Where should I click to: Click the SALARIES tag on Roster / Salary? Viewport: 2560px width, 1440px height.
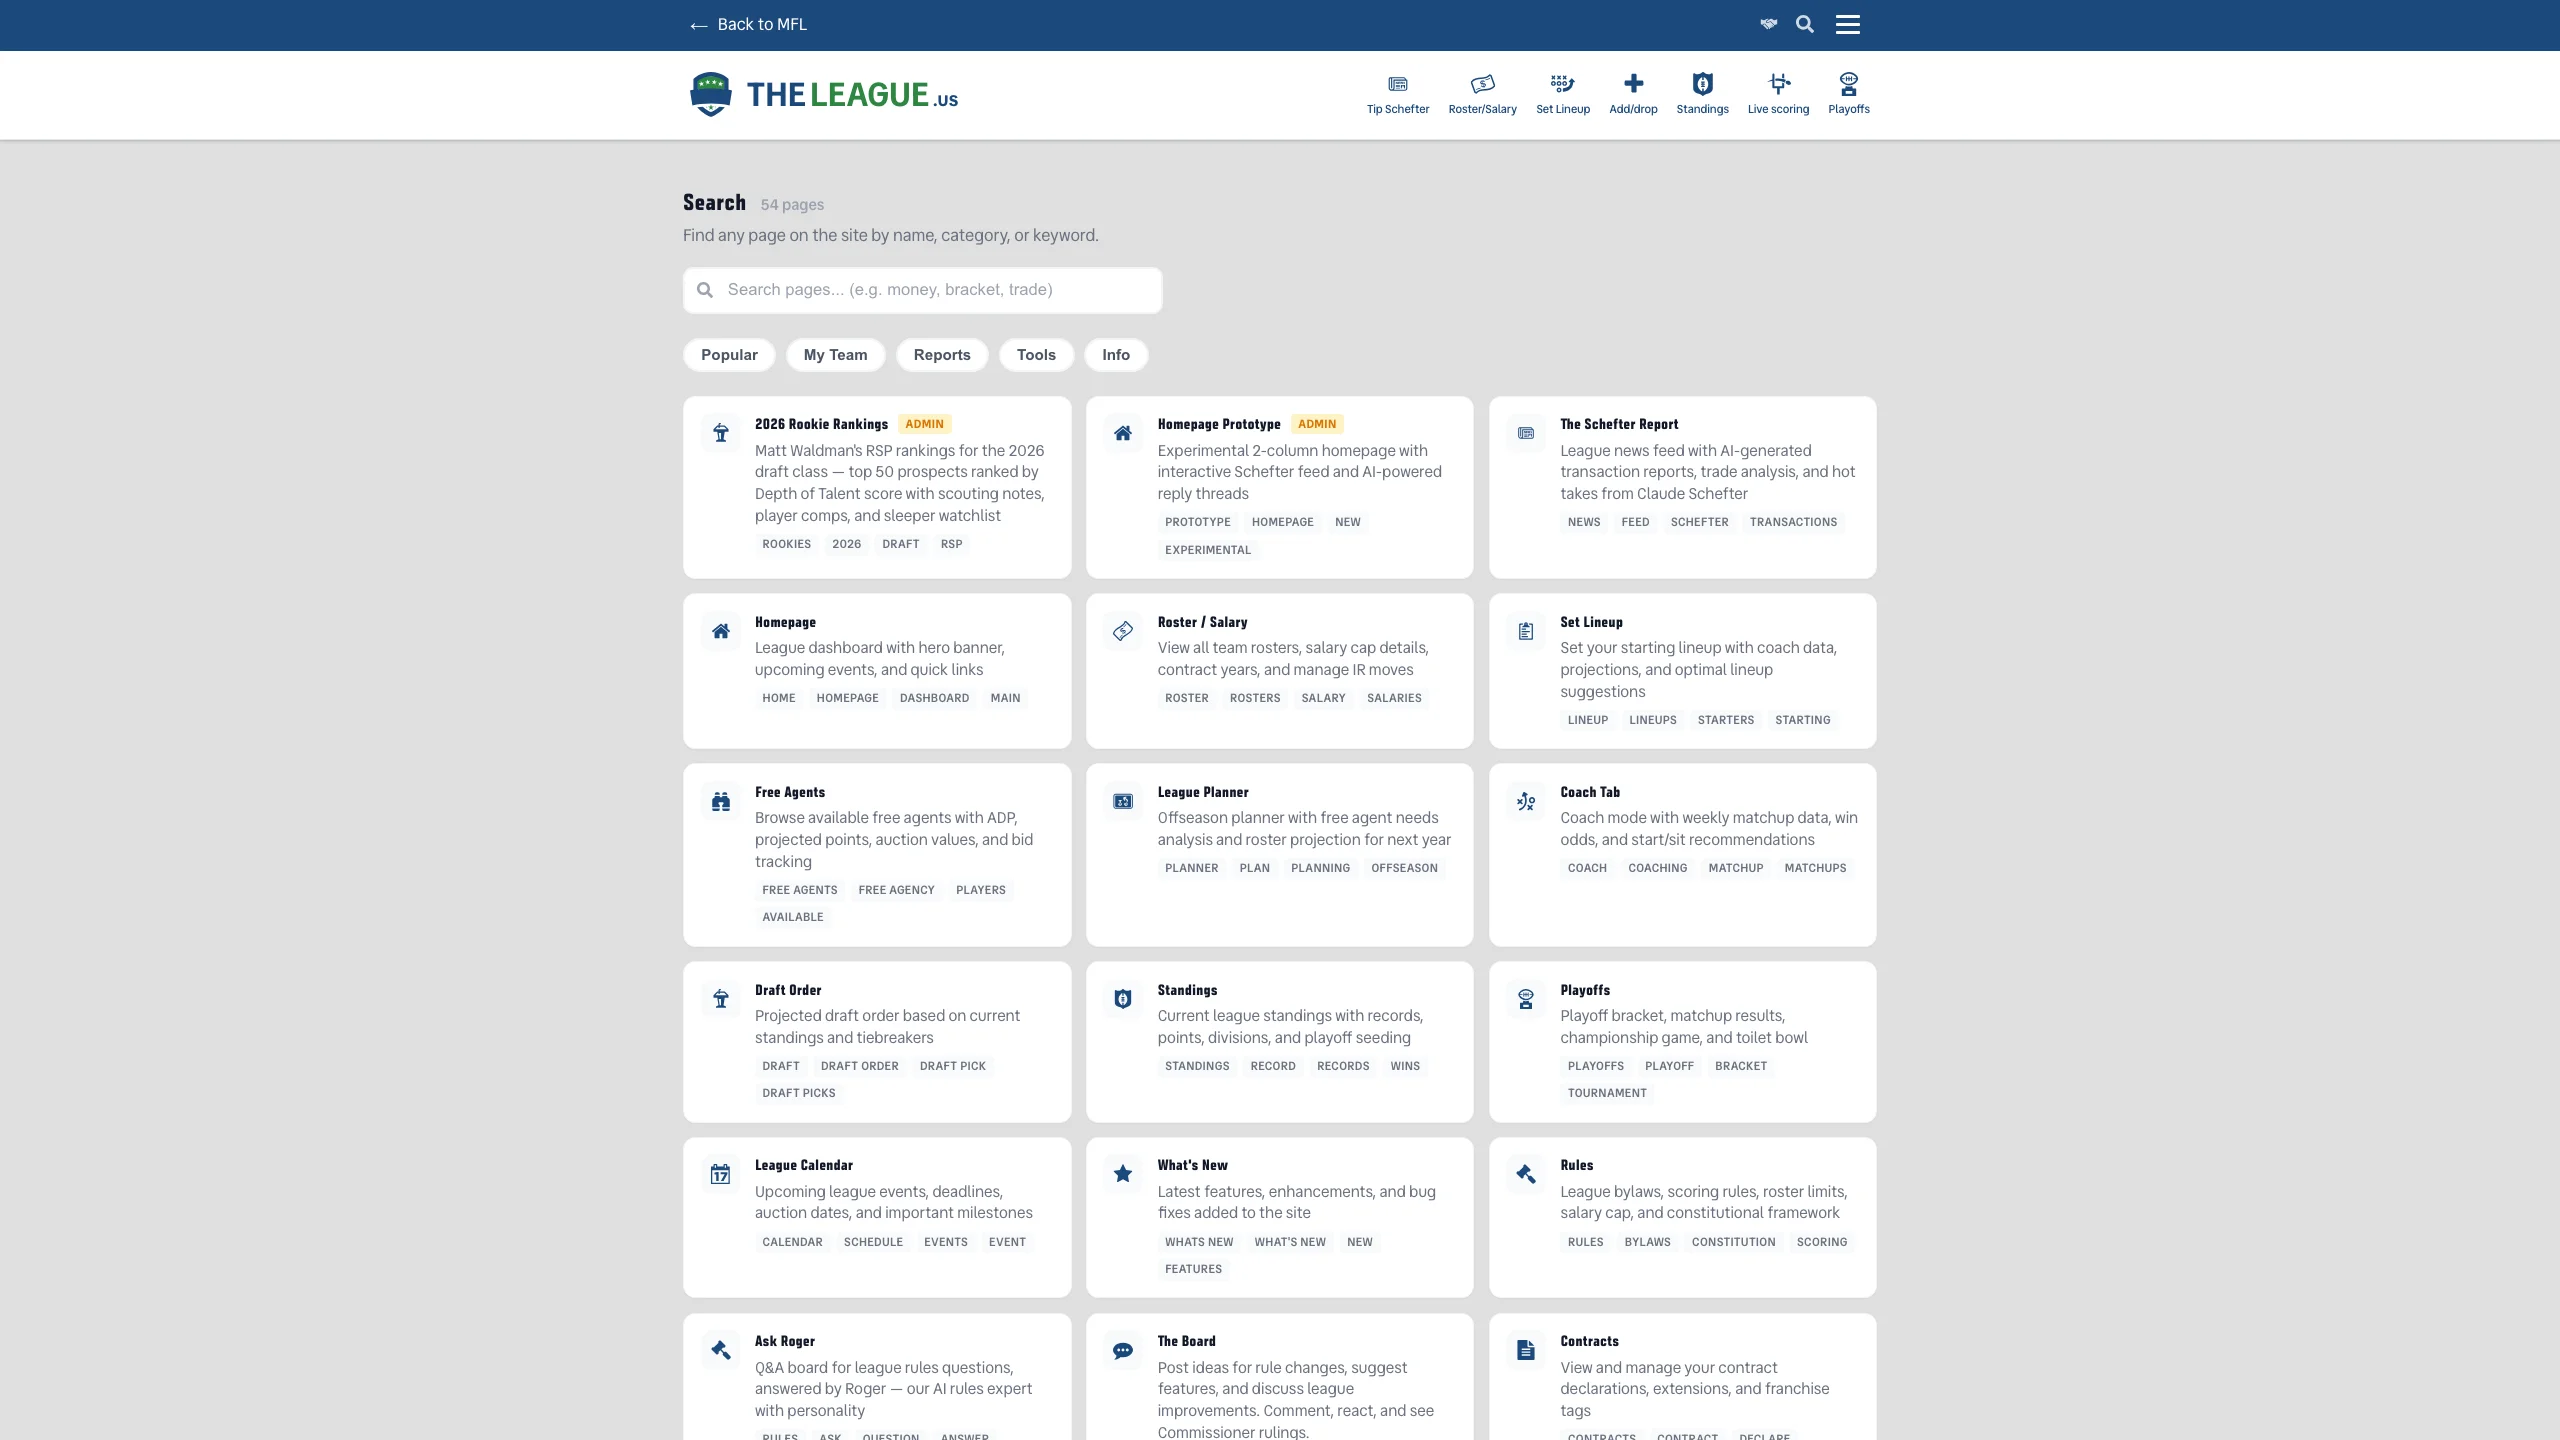(x=1394, y=698)
